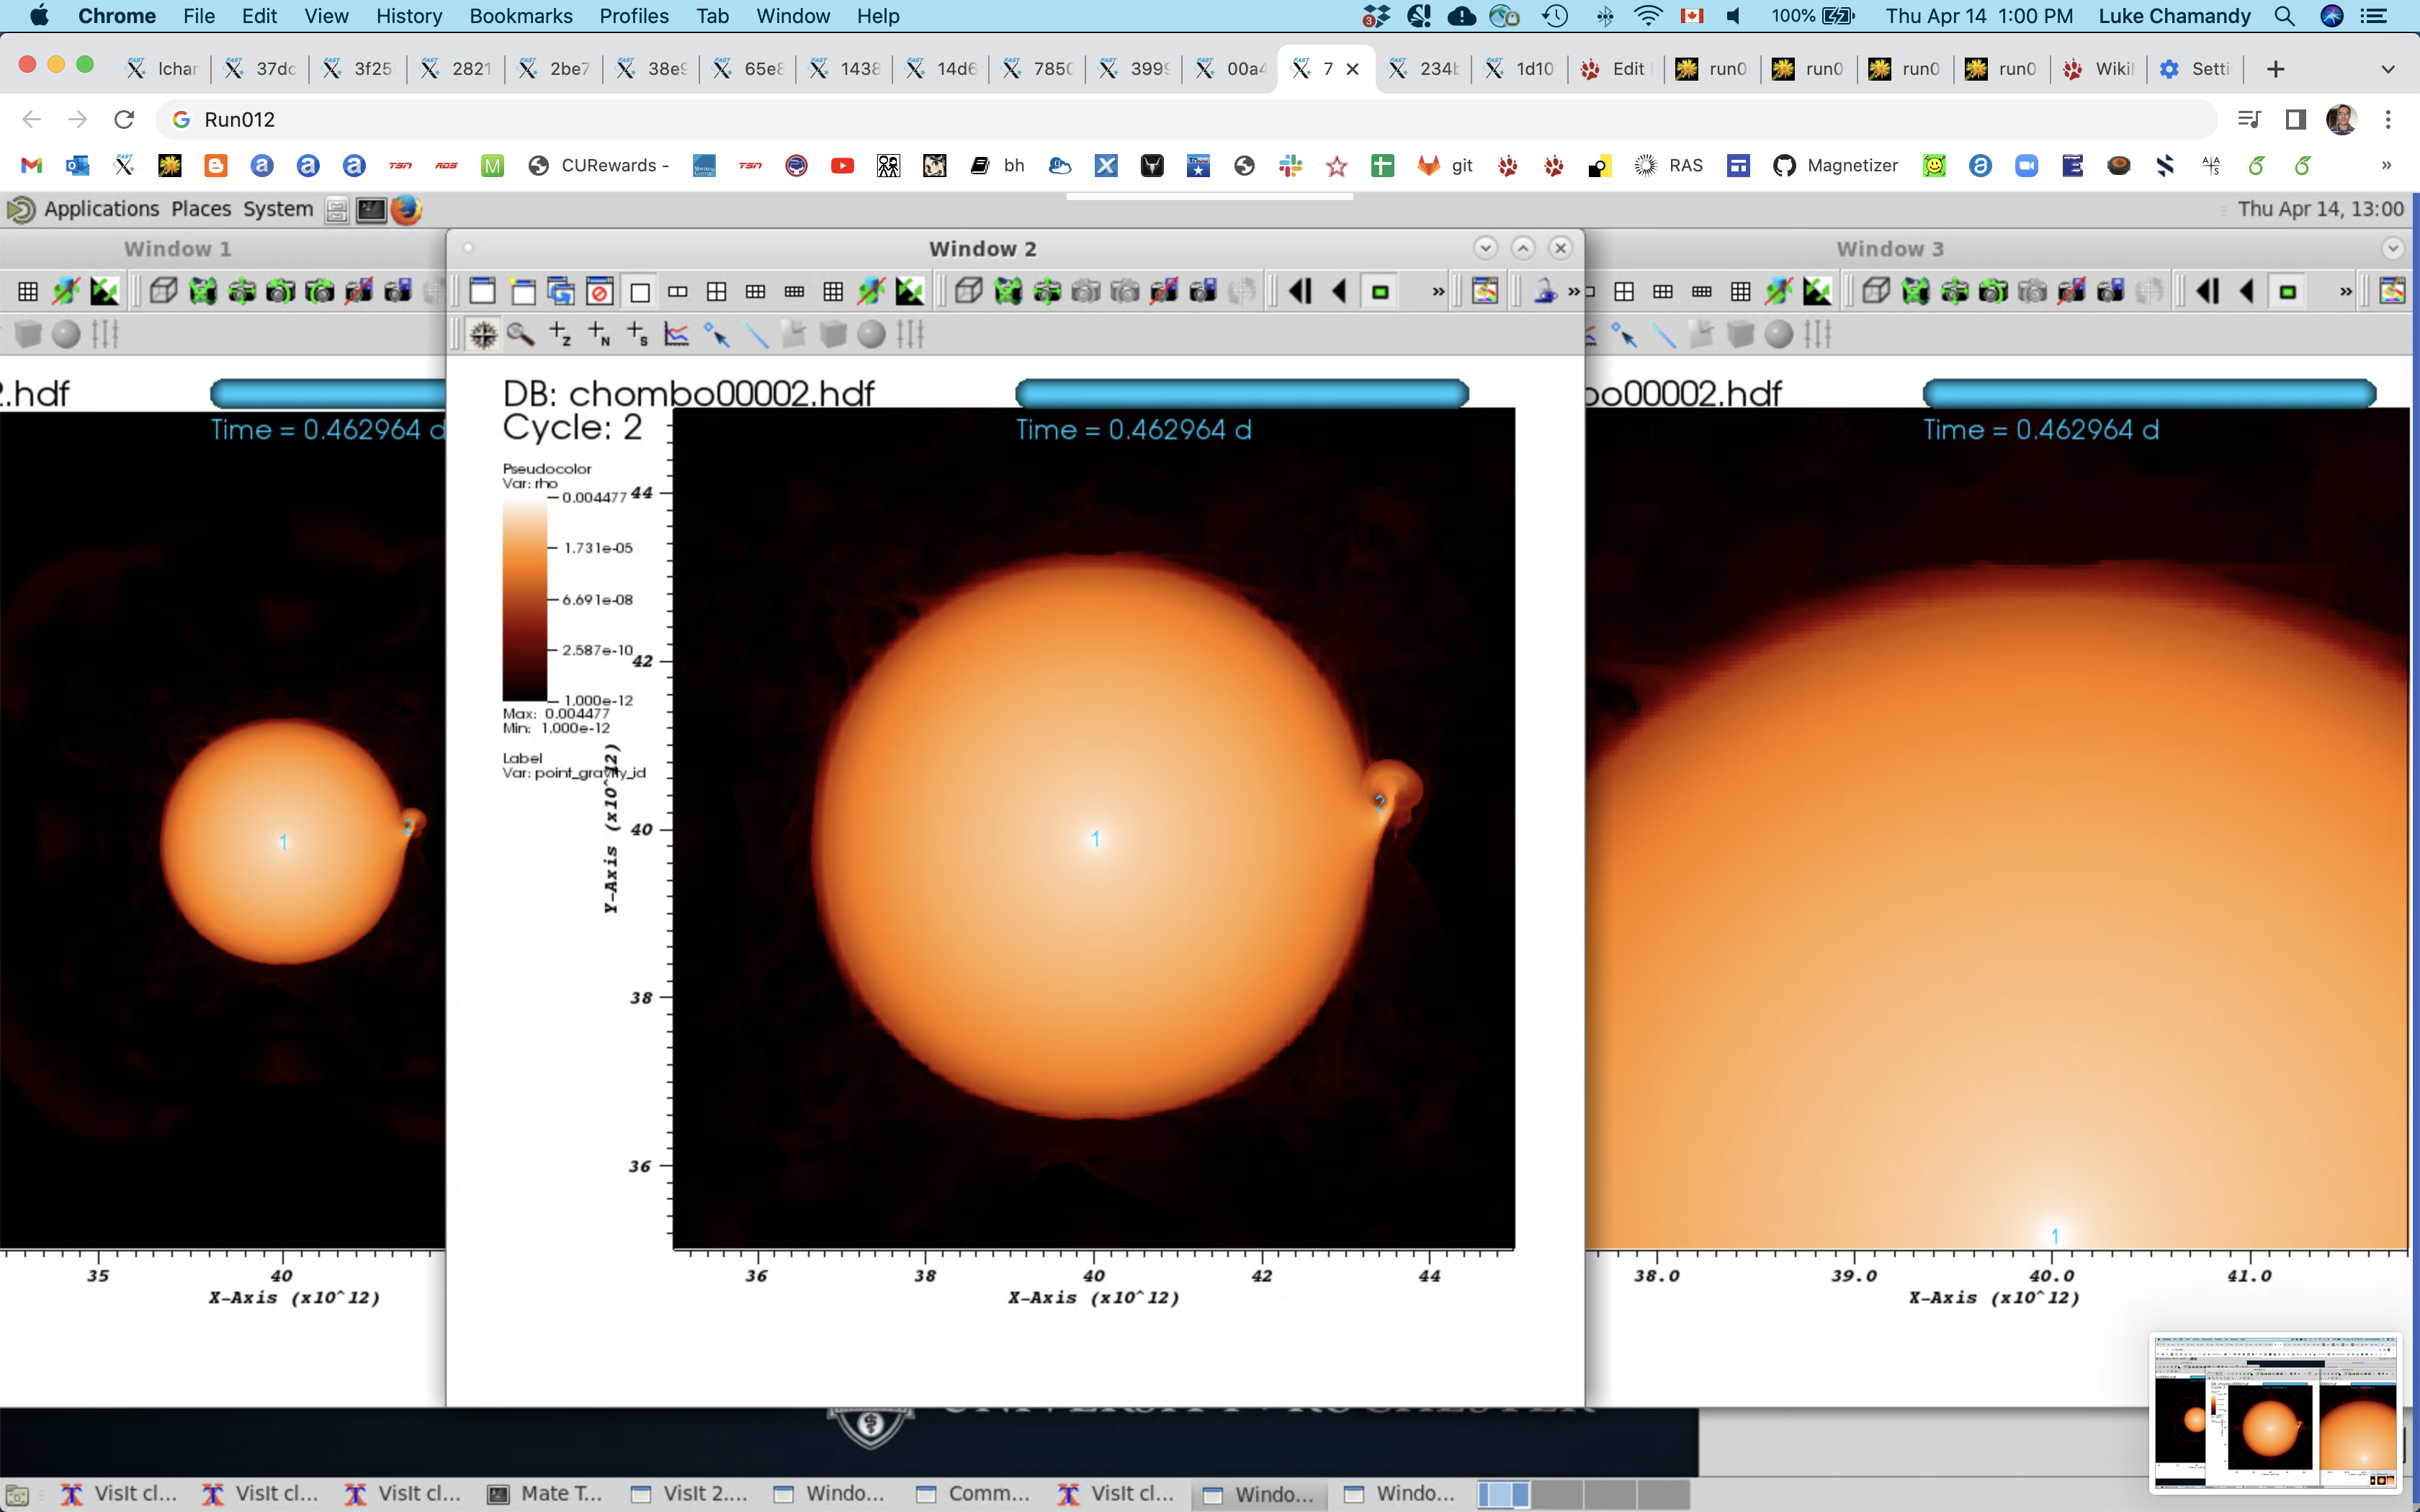
Task: Open the color paint icon in Window 2
Action: coord(1485,292)
